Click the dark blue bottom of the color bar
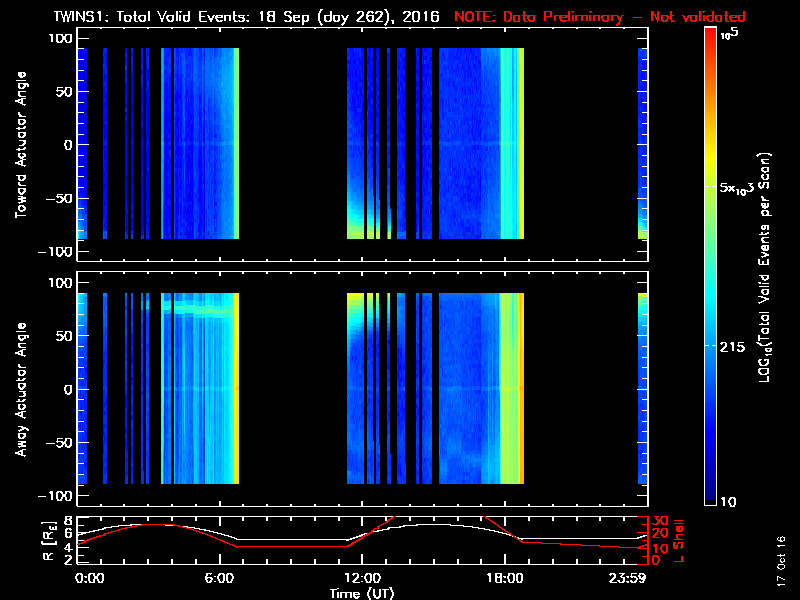 click(712, 495)
